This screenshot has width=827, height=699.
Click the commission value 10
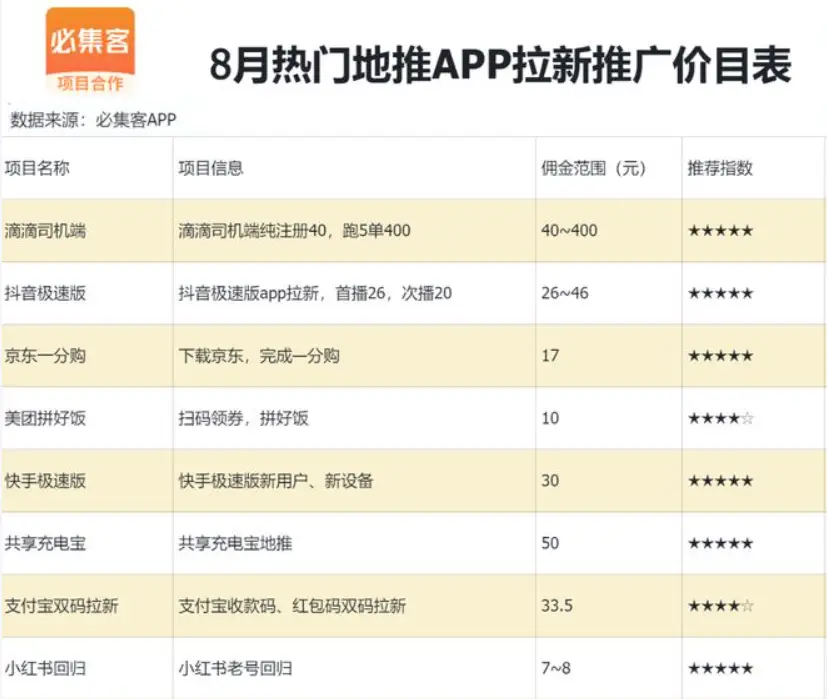pyautogui.click(x=550, y=418)
